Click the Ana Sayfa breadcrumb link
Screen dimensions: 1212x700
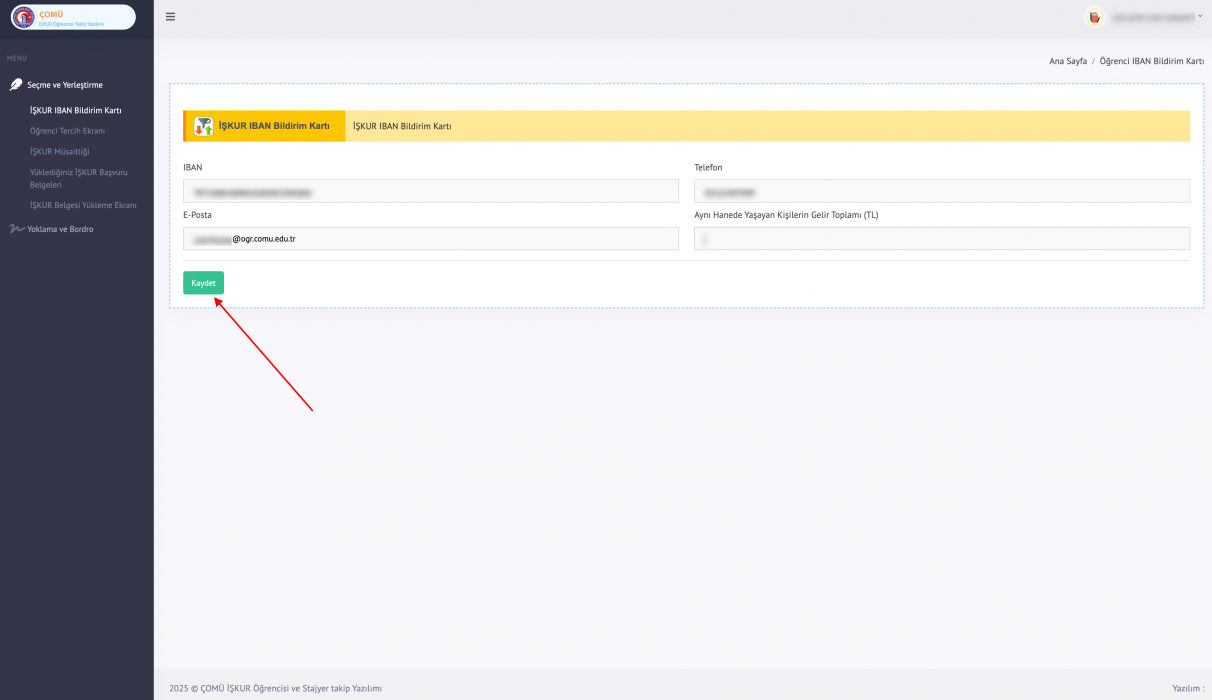1067,61
